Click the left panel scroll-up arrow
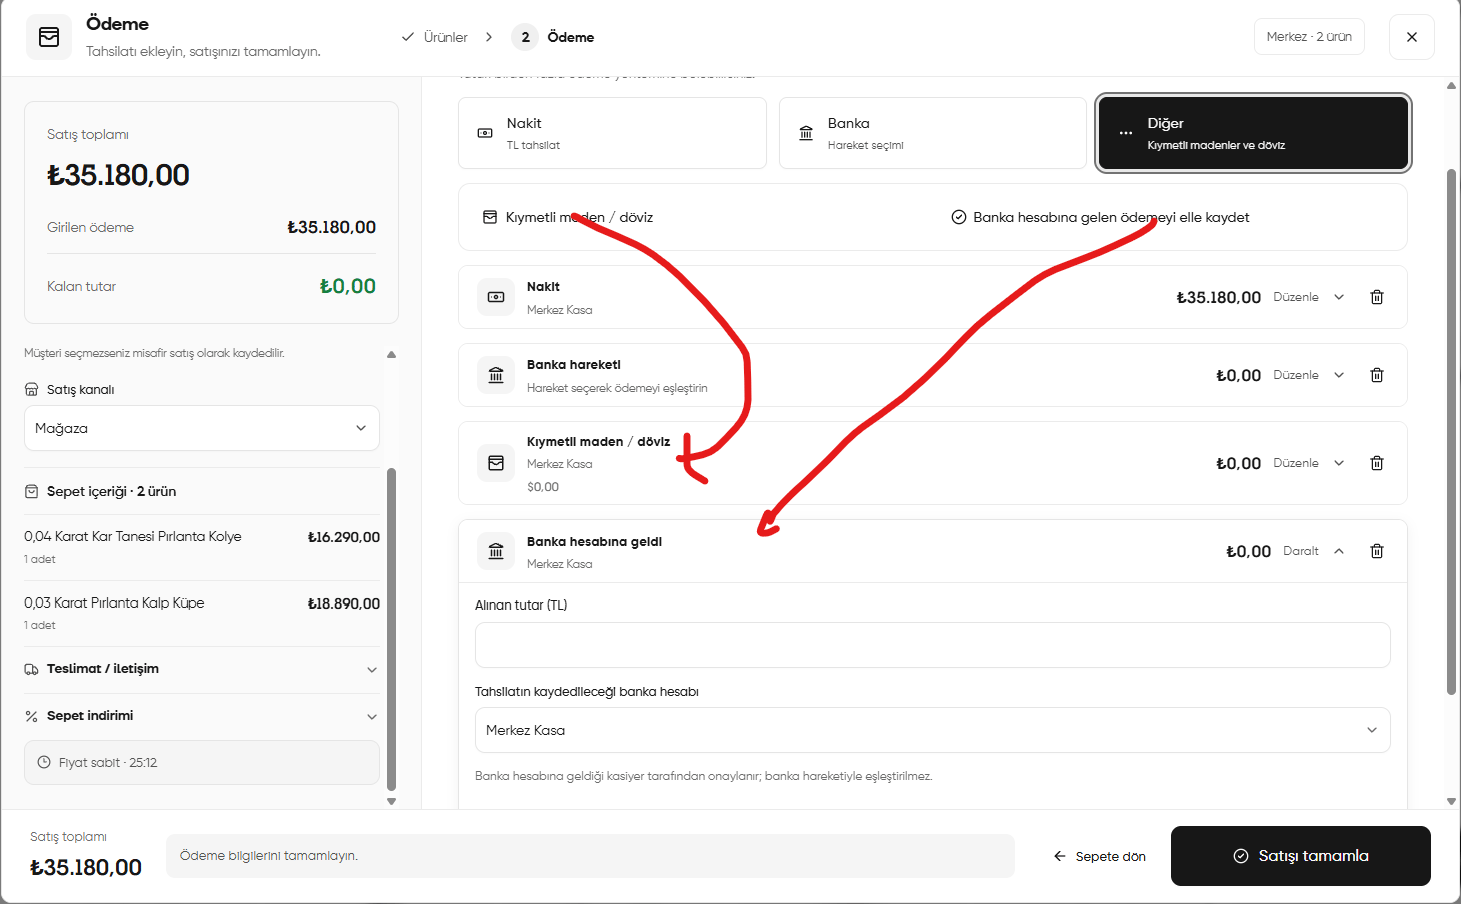This screenshot has height=904, width=1461. pyautogui.click(x=391, y=354)
